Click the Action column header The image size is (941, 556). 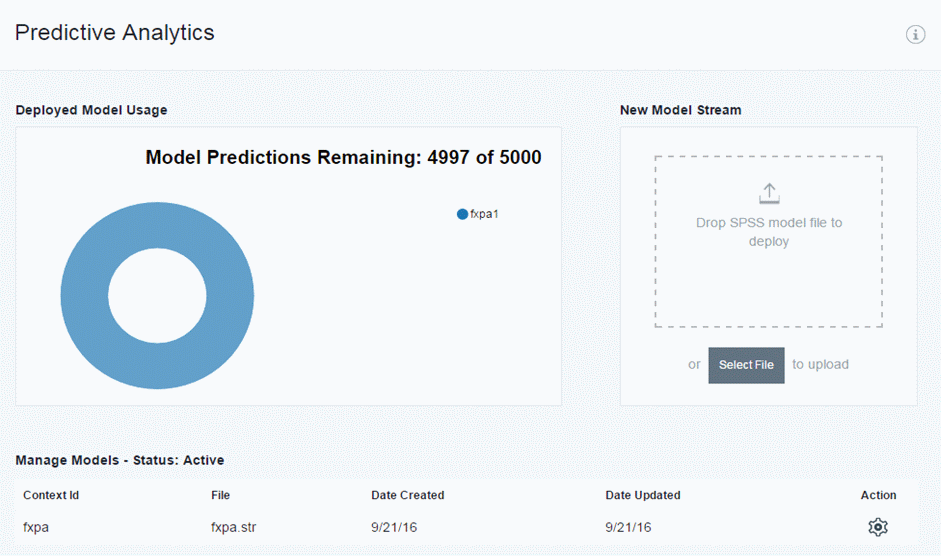(x=878, y=495)
